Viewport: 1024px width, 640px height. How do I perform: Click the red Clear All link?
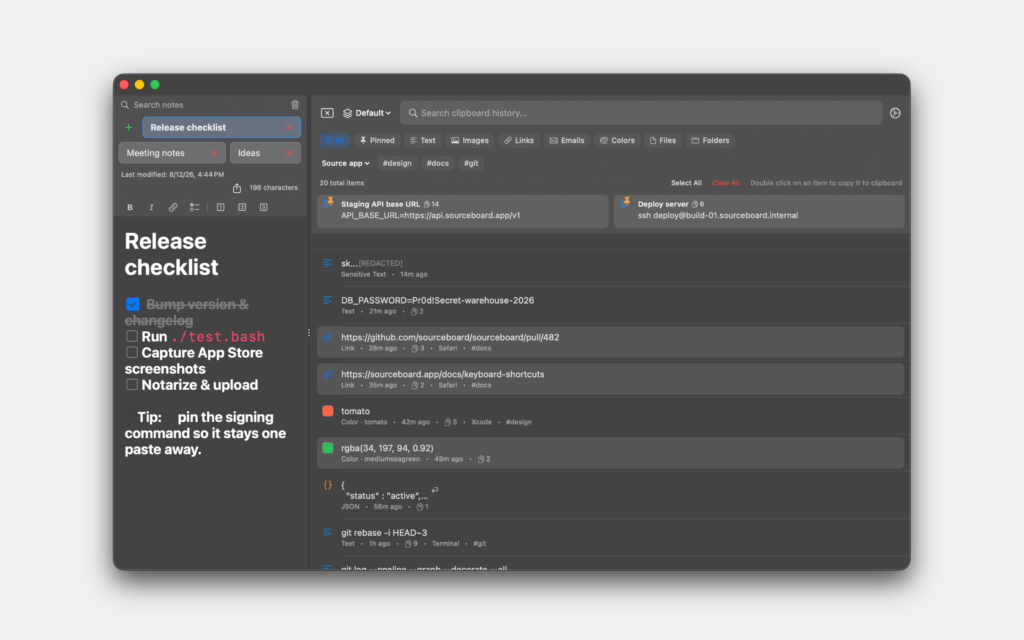726,183
